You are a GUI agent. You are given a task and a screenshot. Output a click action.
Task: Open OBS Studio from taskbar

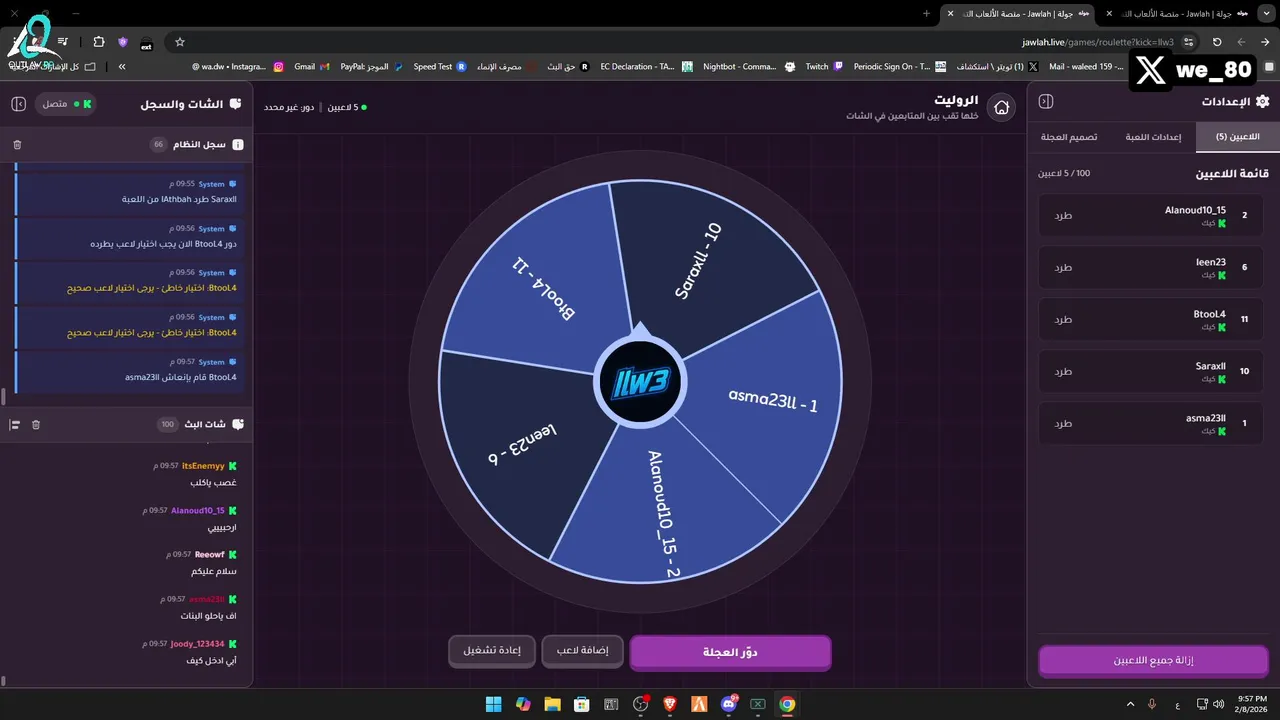pyautogui.click(x=641, y=704)
